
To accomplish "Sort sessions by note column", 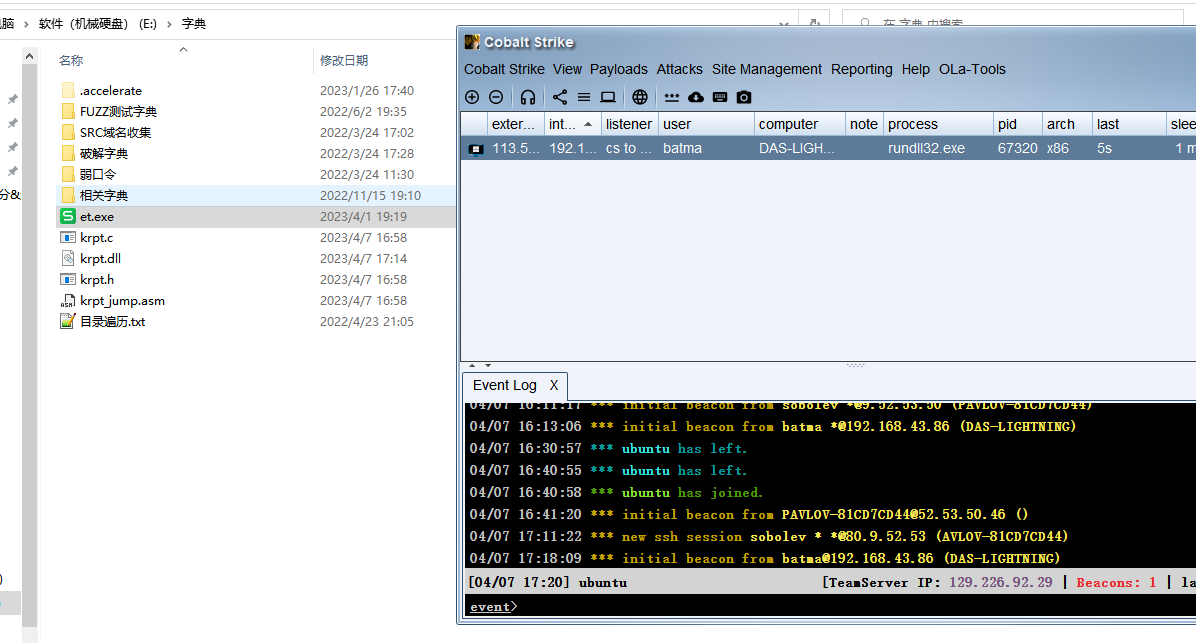I will (864, 124).
